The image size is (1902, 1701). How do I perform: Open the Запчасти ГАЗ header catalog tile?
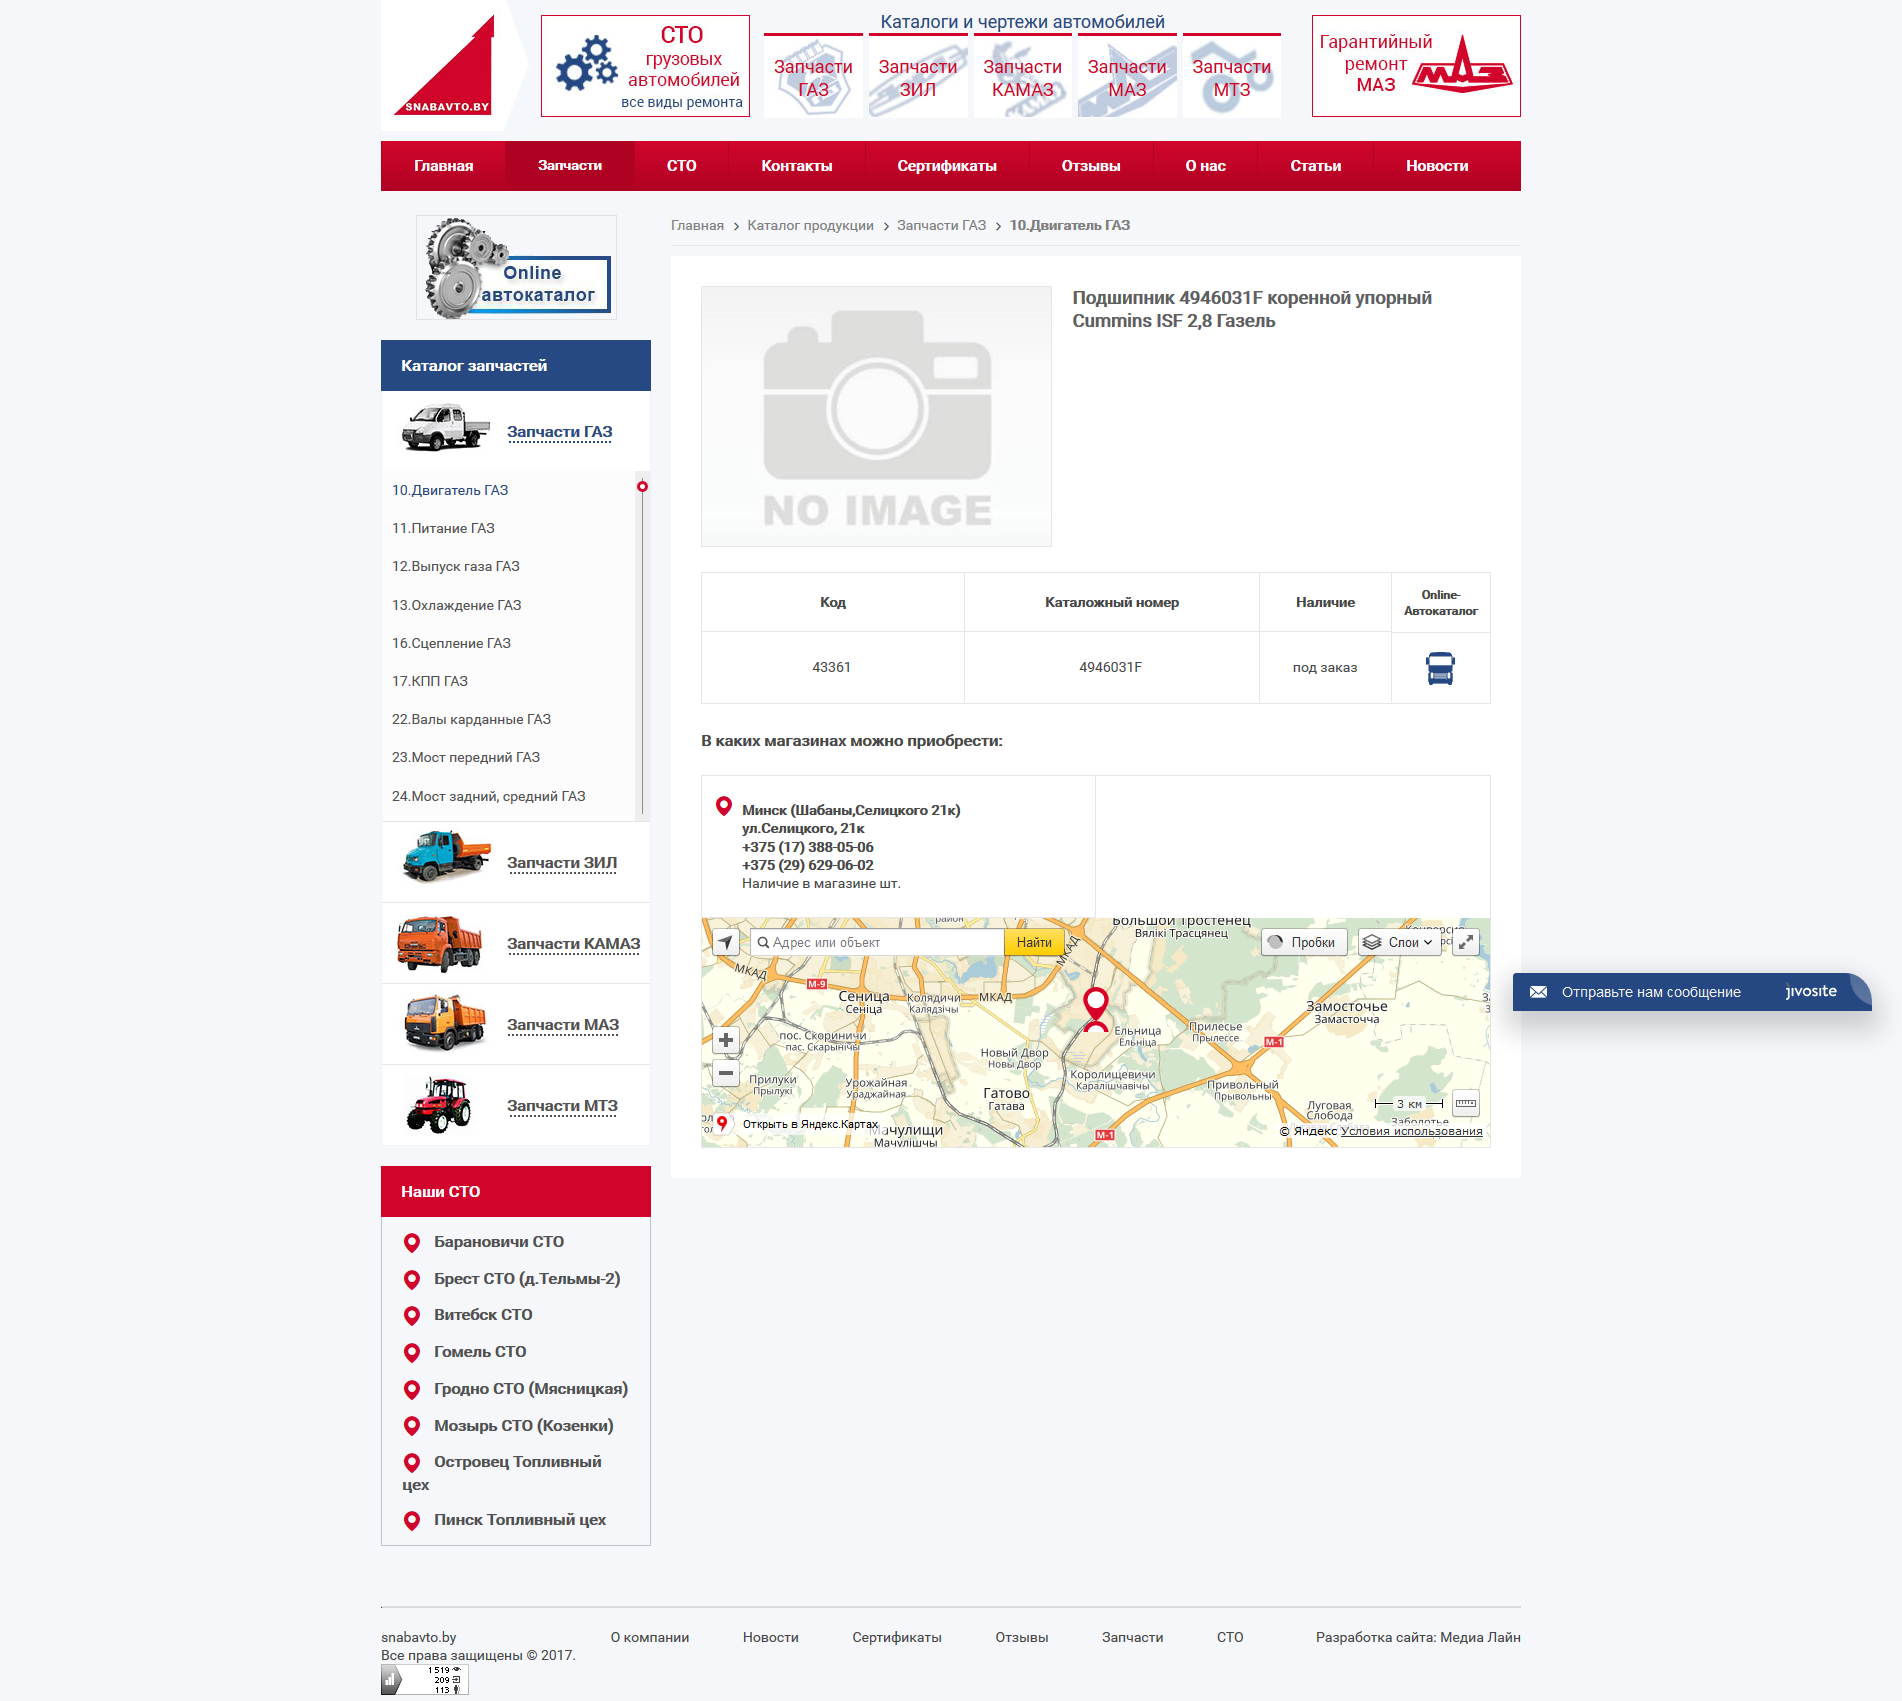(813, 77)
